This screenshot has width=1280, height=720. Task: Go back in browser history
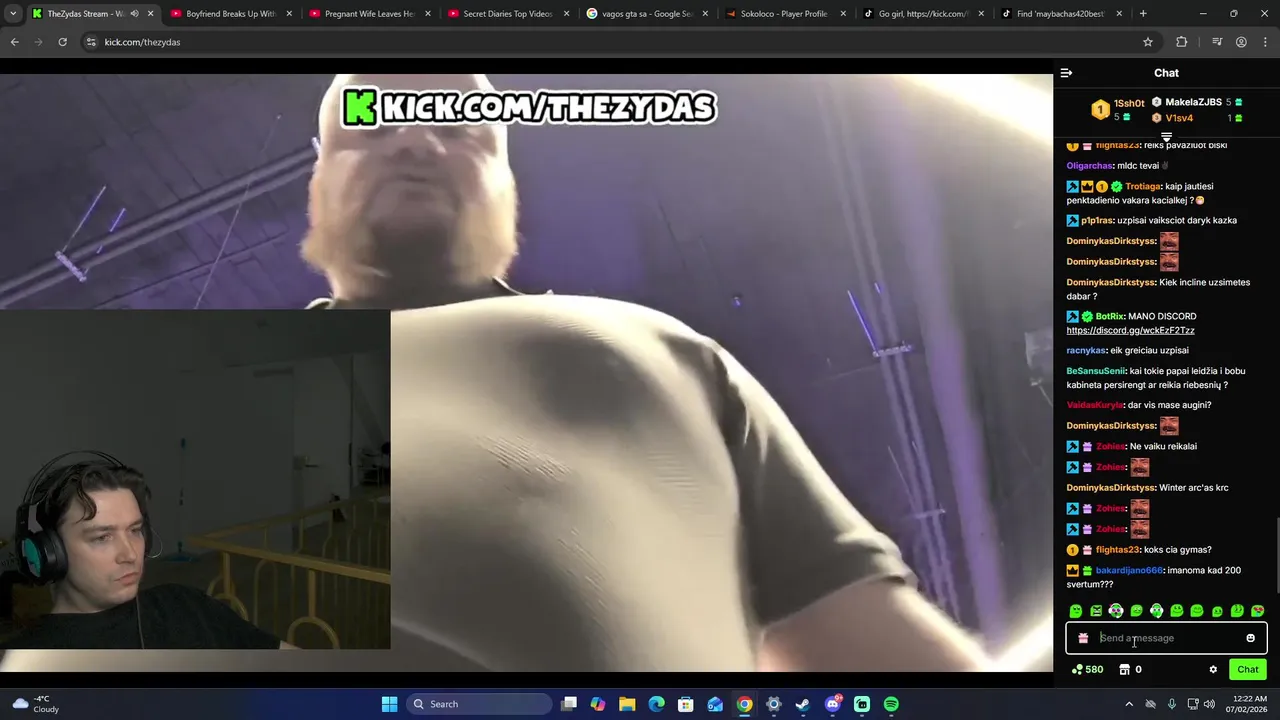click(x=14, y=42)
